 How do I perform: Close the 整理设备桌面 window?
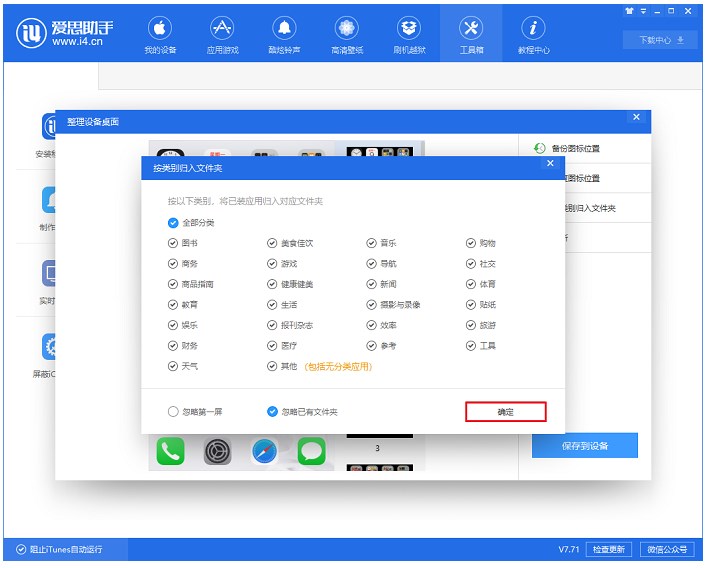(636, 117)
